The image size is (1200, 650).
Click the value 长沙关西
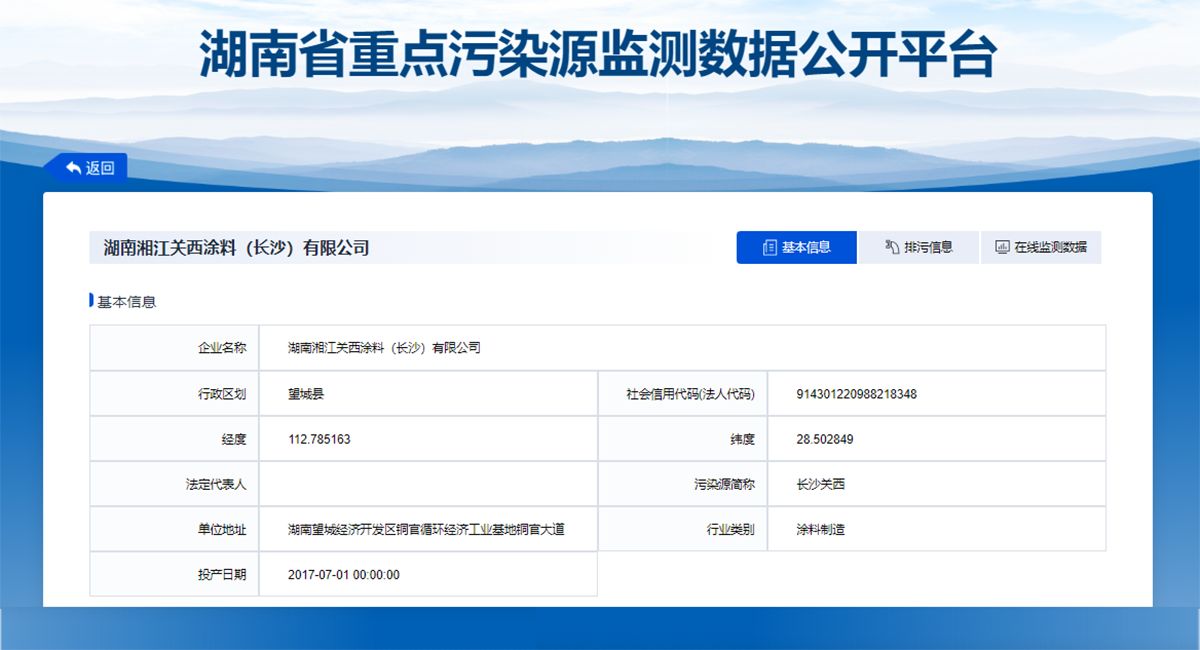[x=821, y=484]
